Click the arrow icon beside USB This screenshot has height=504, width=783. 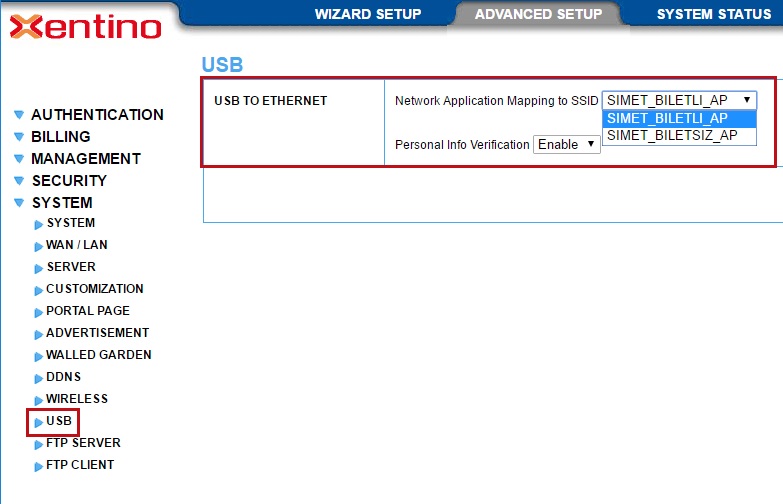coord(39,422)
